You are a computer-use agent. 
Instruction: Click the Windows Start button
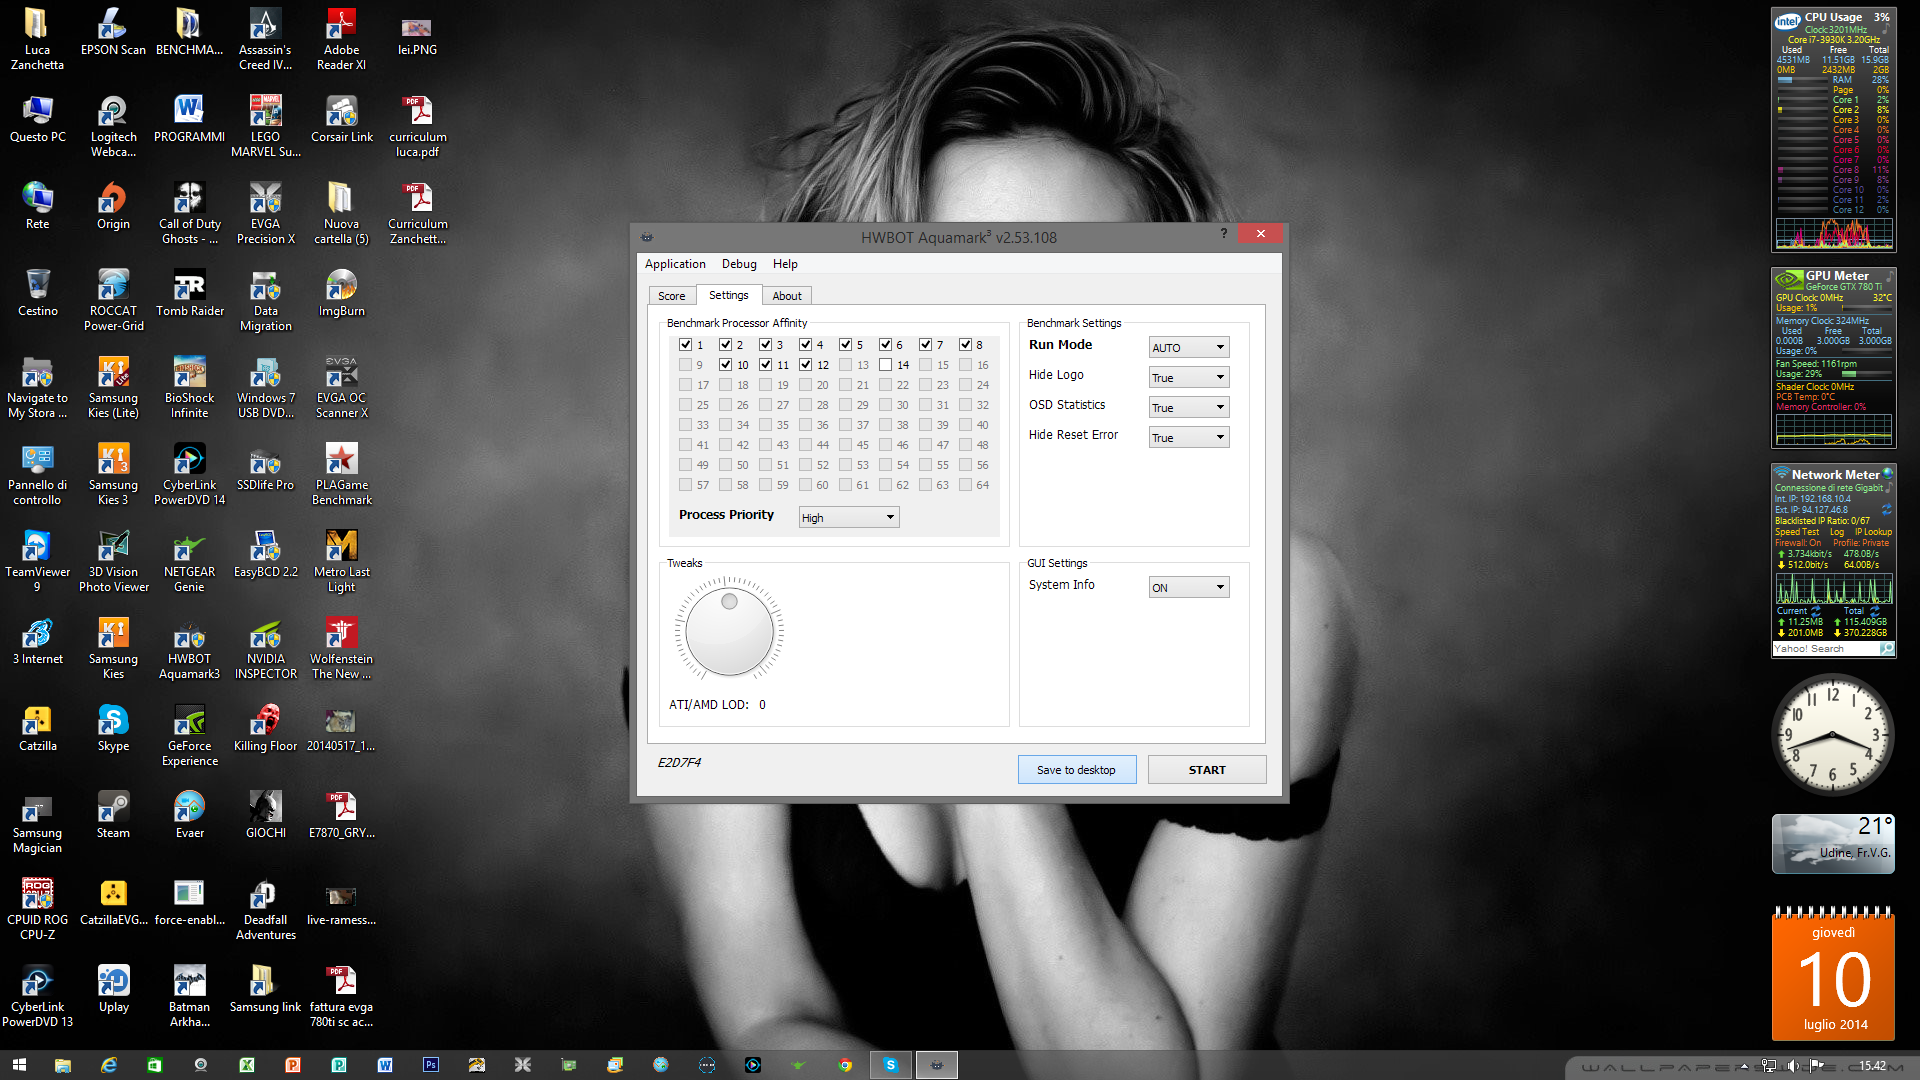click(x=18, y=1065)
